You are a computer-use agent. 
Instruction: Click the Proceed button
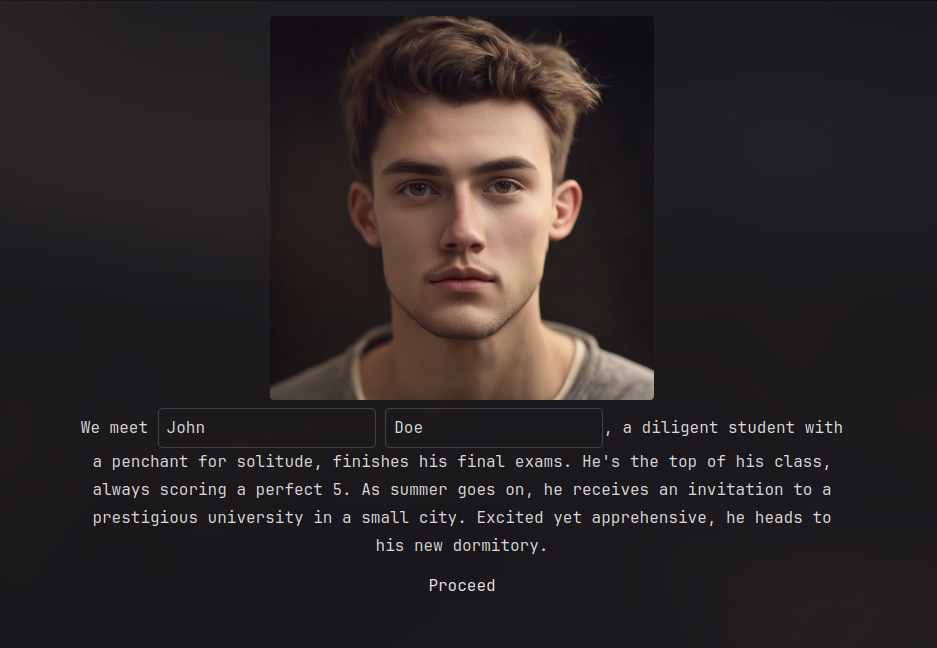pyautogui.click(x=462, y=585)
